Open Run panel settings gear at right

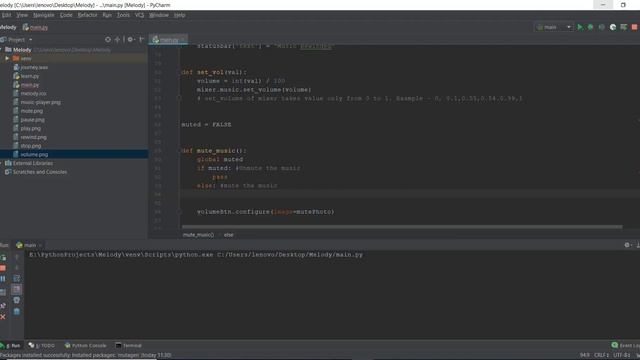(x=627, y=245)
